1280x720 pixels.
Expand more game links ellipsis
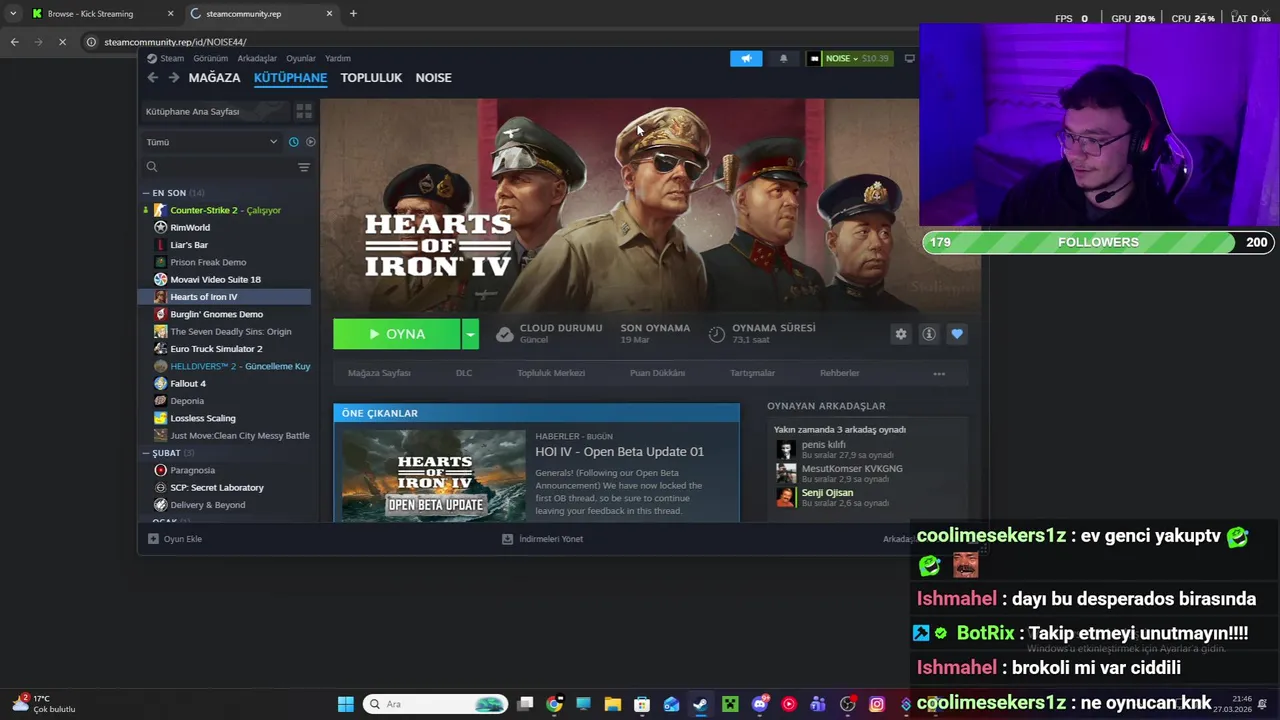[x=939, y=373]
